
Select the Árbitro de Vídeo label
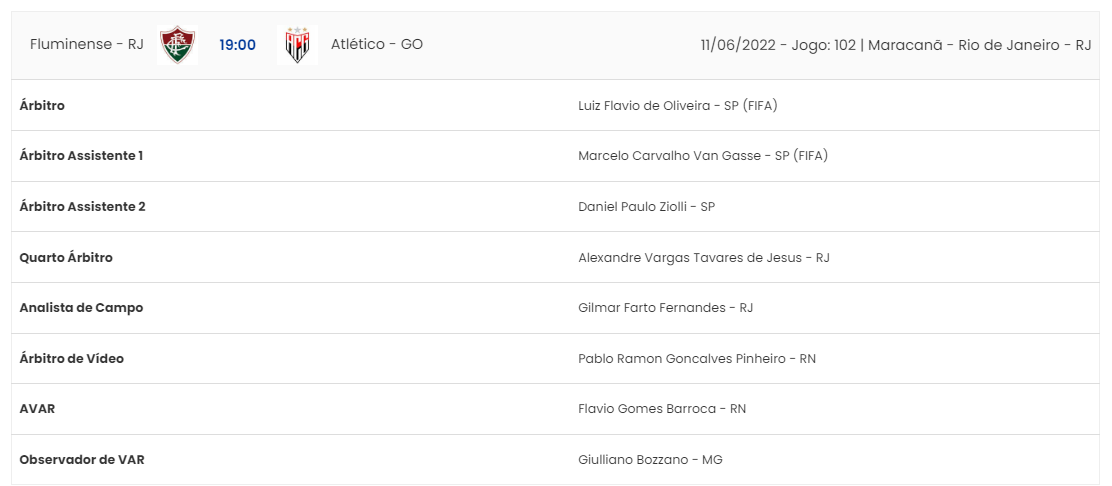point(72,358)
